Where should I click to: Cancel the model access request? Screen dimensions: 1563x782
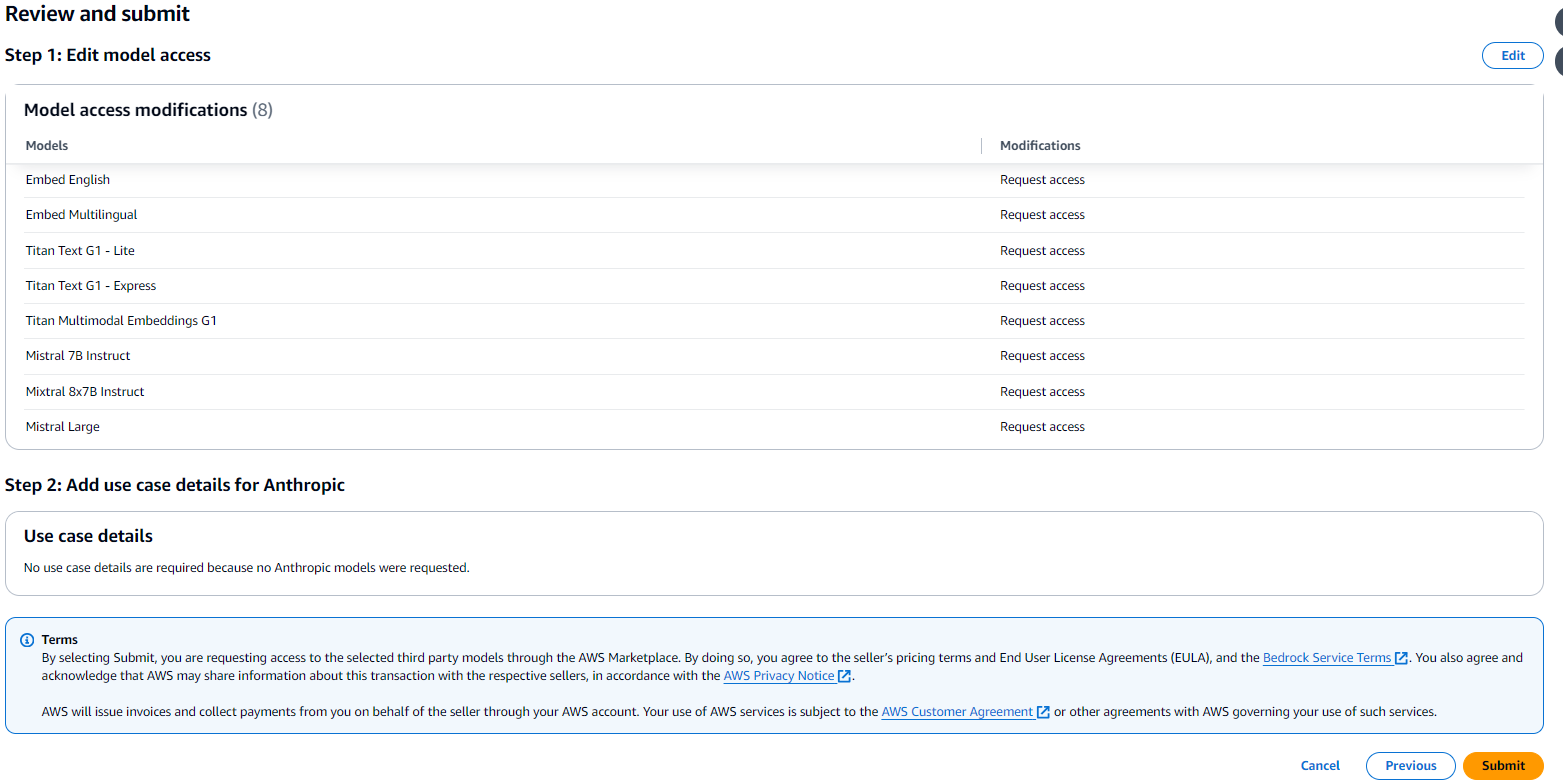[1320, 766]
